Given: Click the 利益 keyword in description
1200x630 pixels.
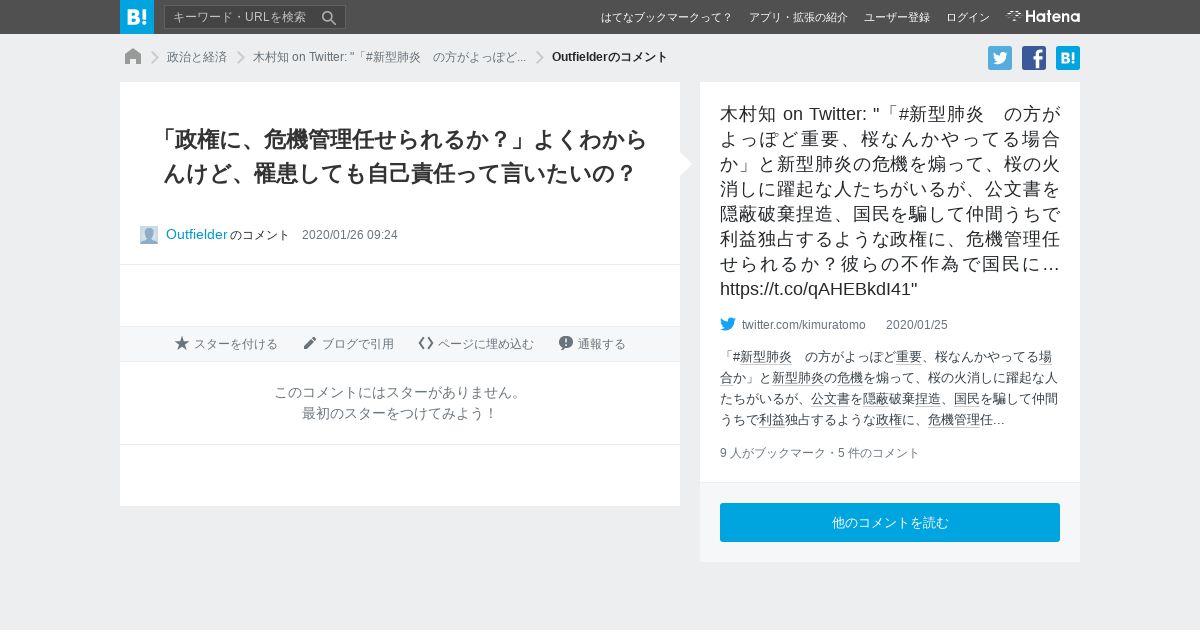Looking at the screenshot, I should pos(772,420).
